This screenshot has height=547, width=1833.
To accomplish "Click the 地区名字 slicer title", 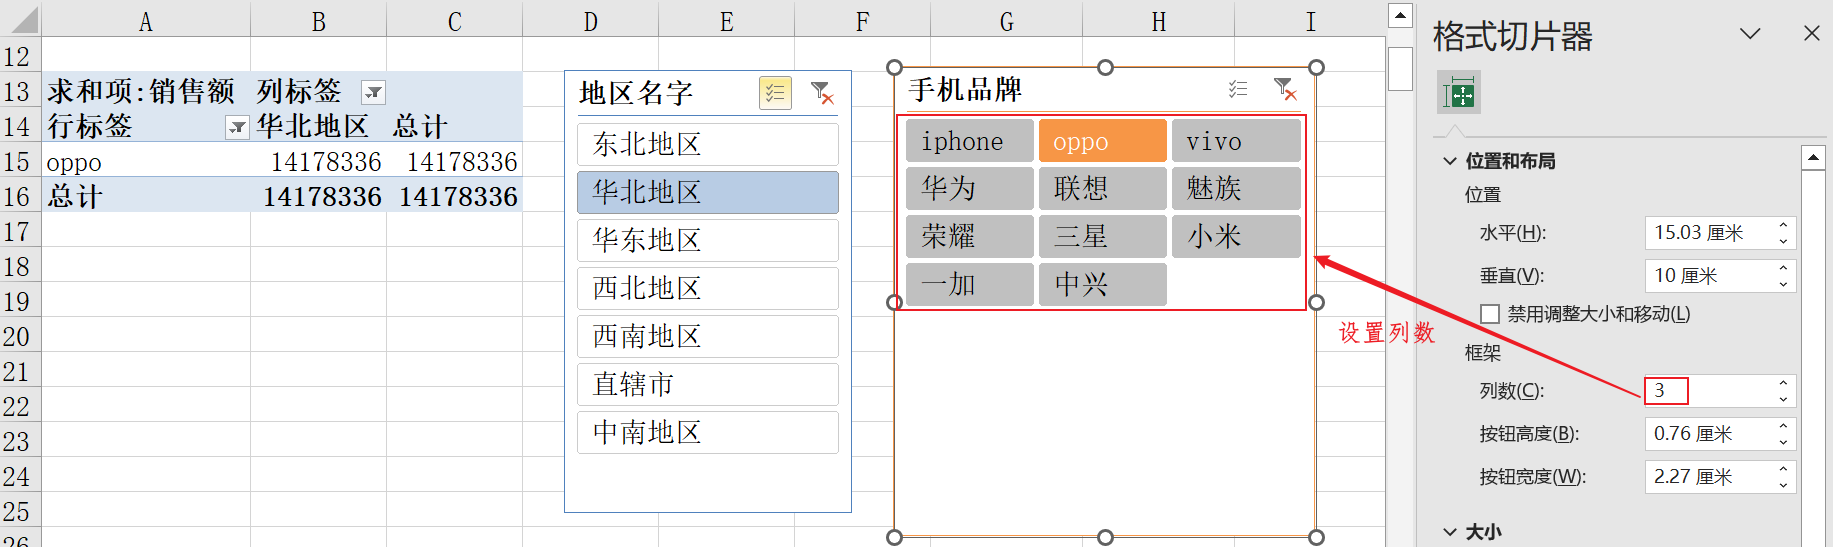I will 636,93.
